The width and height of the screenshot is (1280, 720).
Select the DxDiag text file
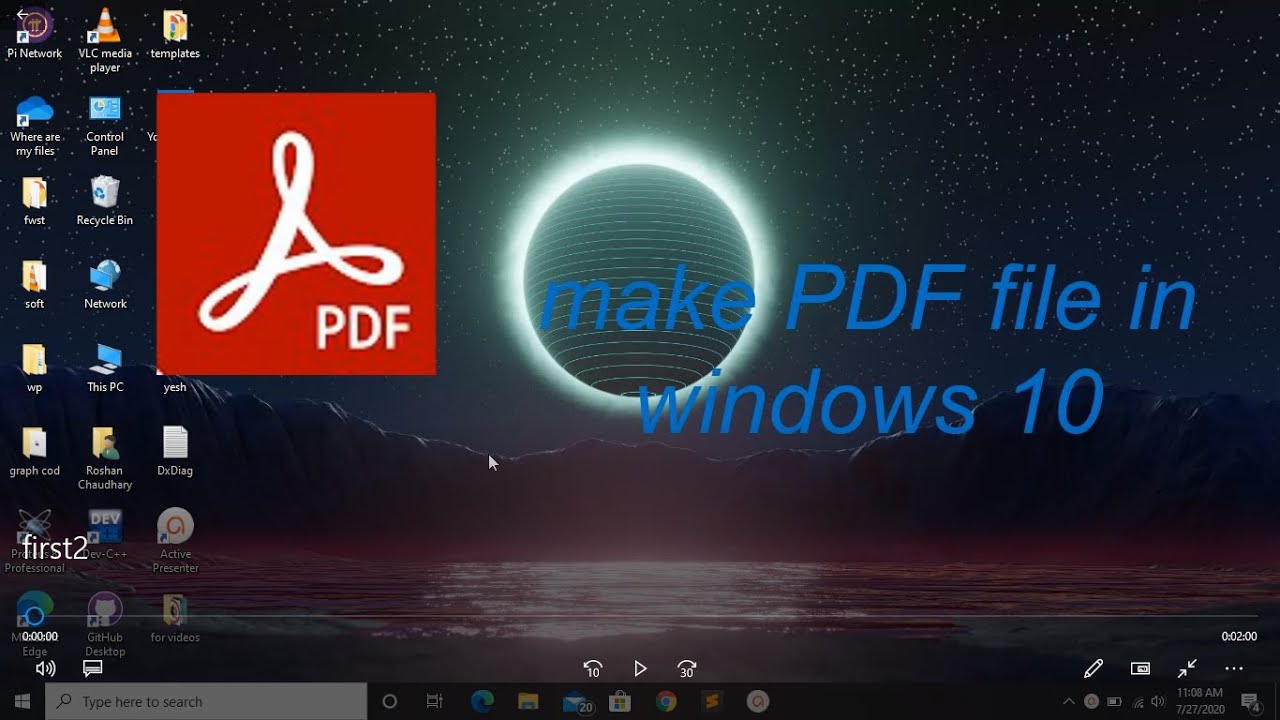(175, 451)
